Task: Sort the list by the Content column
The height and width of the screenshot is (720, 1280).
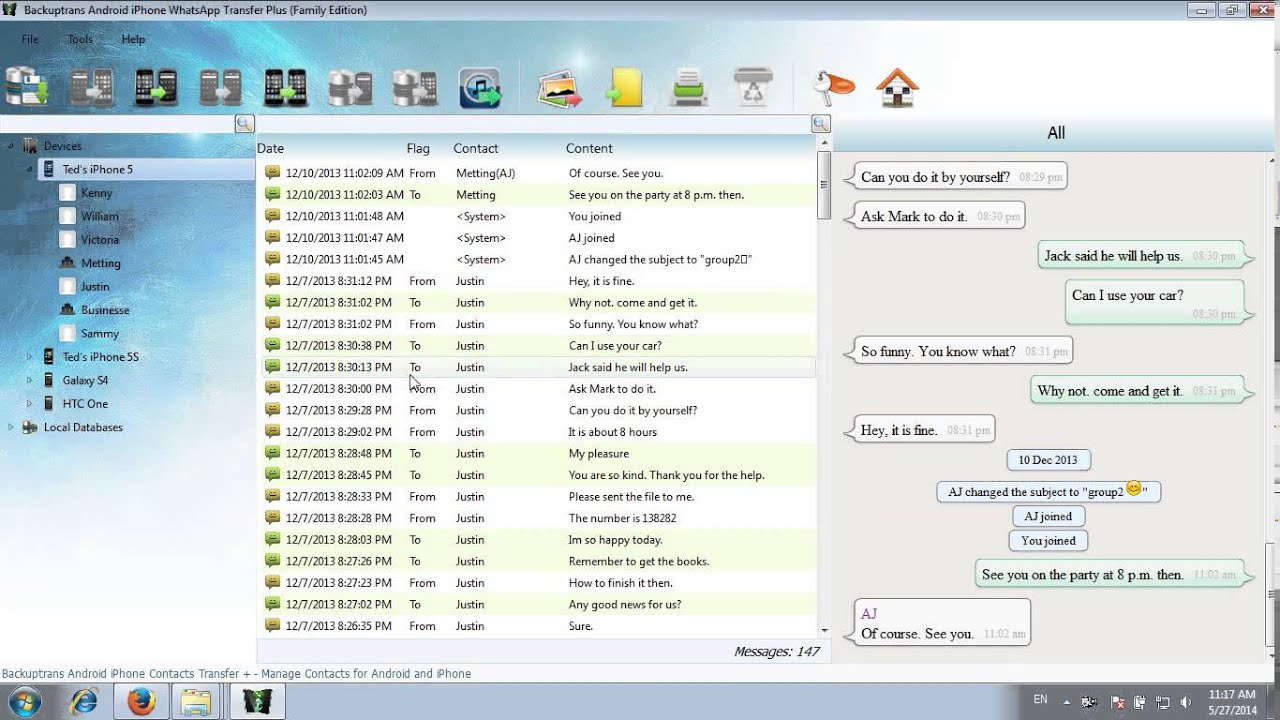Action: point(589,148)
